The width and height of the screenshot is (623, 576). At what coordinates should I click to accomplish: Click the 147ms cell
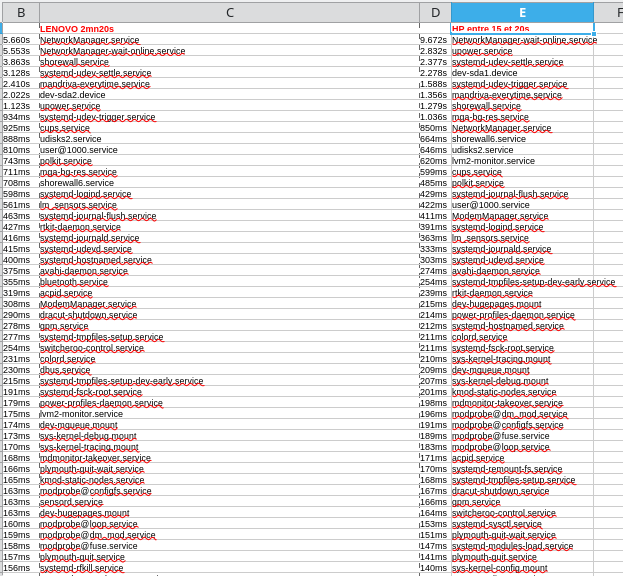coord(435,546)
